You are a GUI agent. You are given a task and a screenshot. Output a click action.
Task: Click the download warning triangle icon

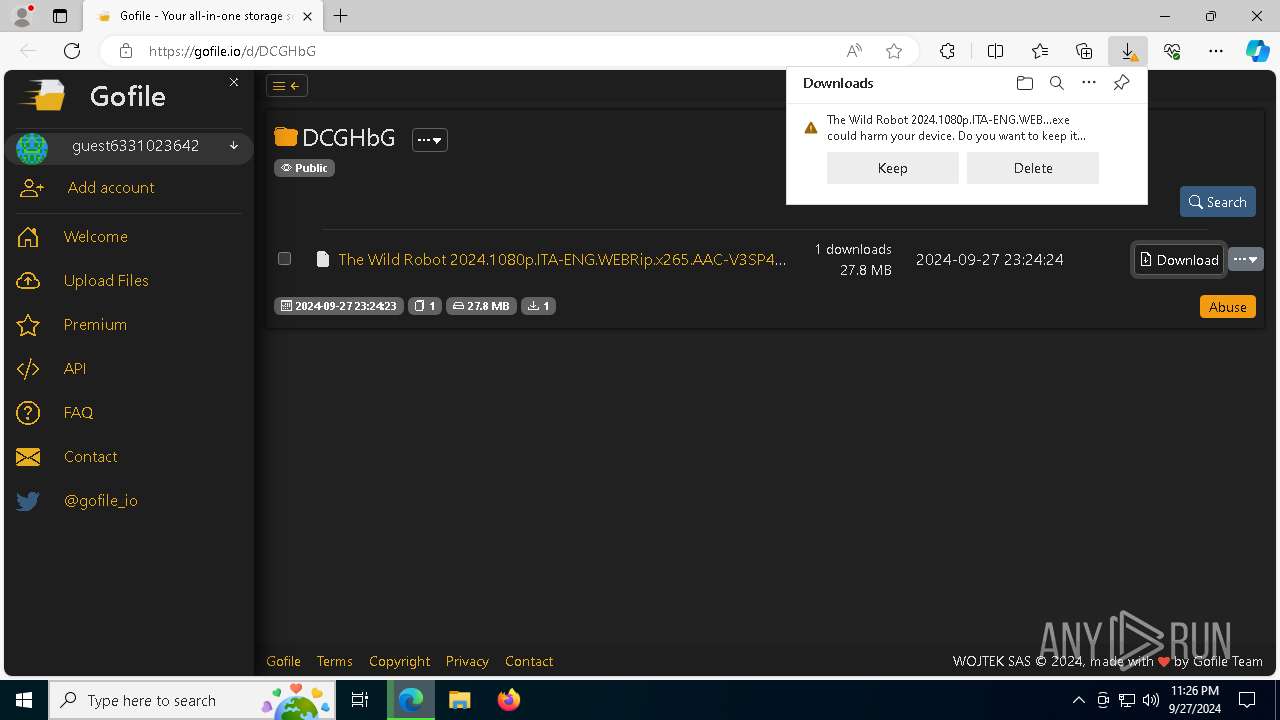811,128
